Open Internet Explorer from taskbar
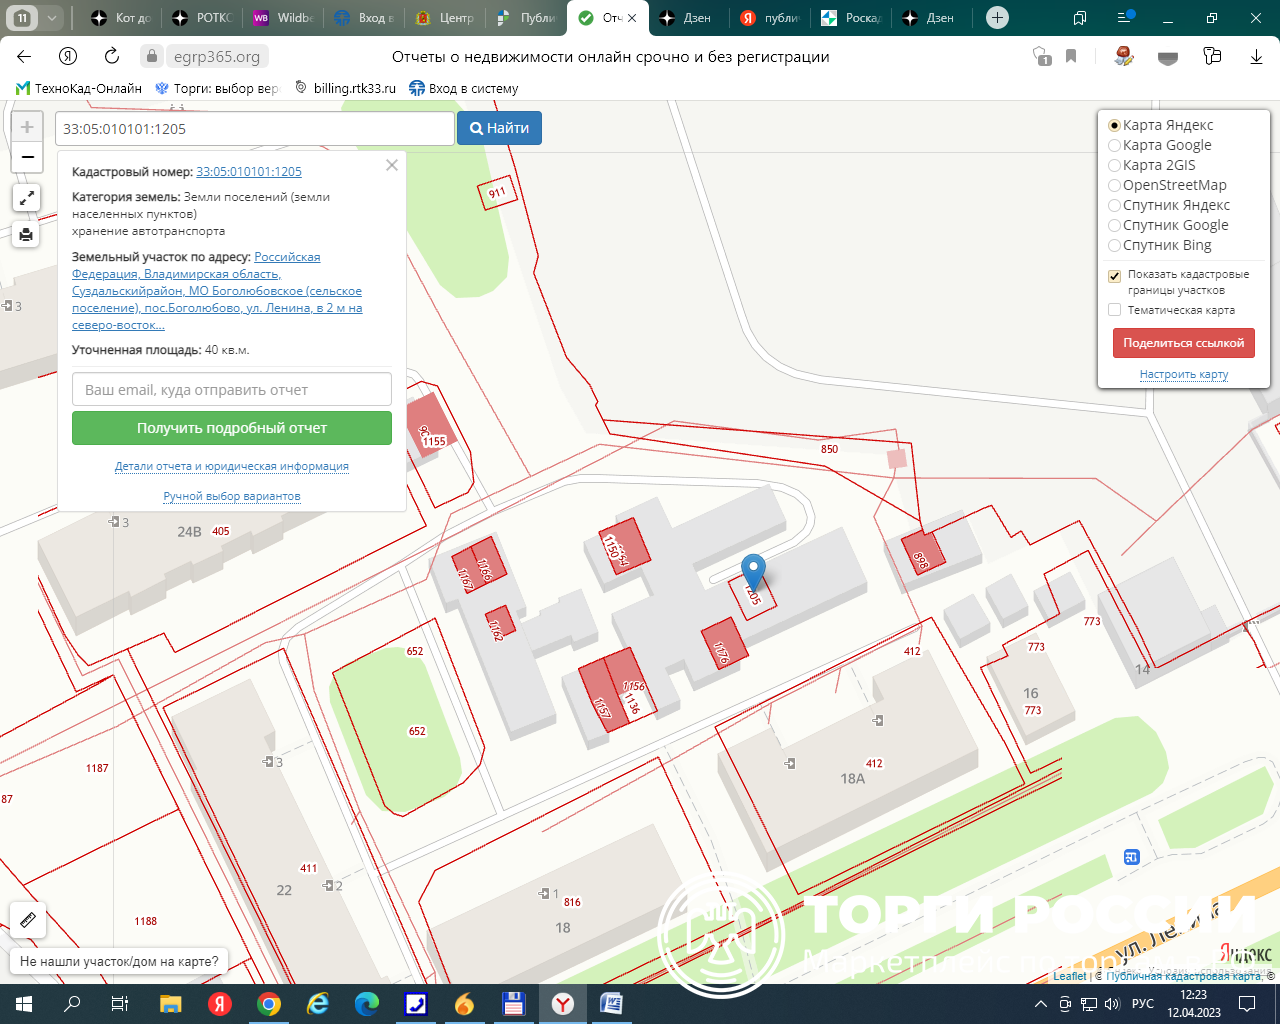This screenshot has height=1024, width=1280. (318, 1004)
